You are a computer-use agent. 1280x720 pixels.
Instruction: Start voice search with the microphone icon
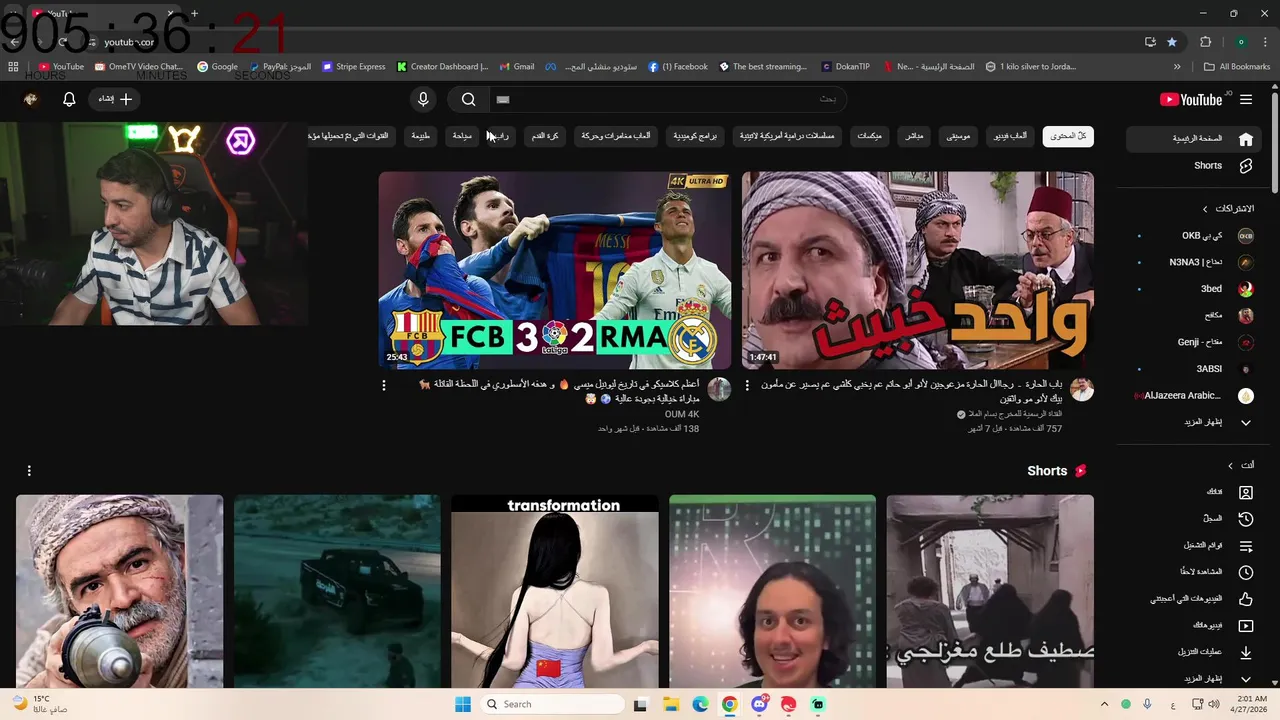pyautogui.click(x=423, y=99)
